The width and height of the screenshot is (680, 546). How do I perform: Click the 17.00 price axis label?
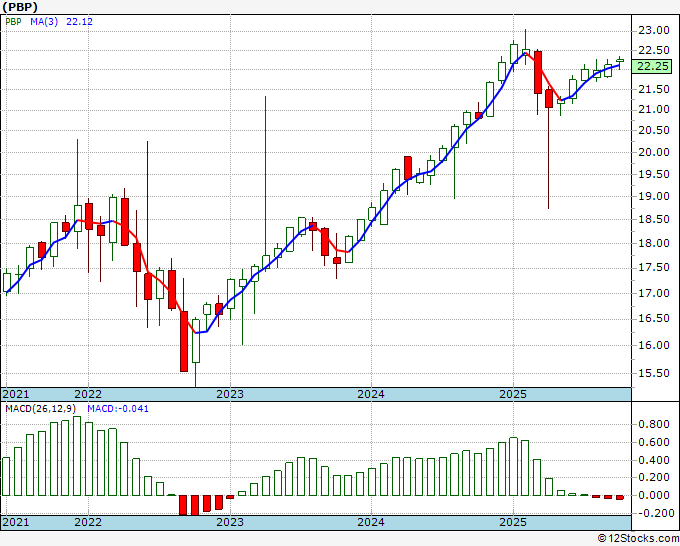(x=654, y=294)
